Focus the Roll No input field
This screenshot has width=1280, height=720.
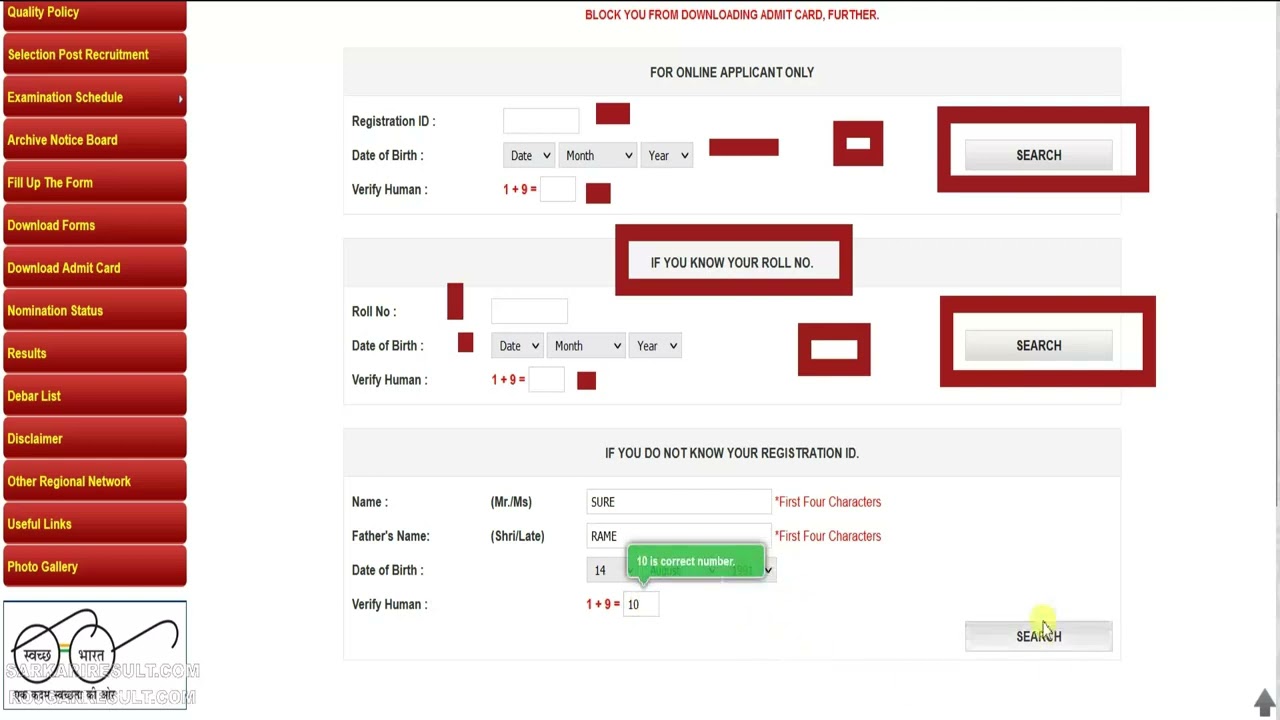(x=529, y=311)
